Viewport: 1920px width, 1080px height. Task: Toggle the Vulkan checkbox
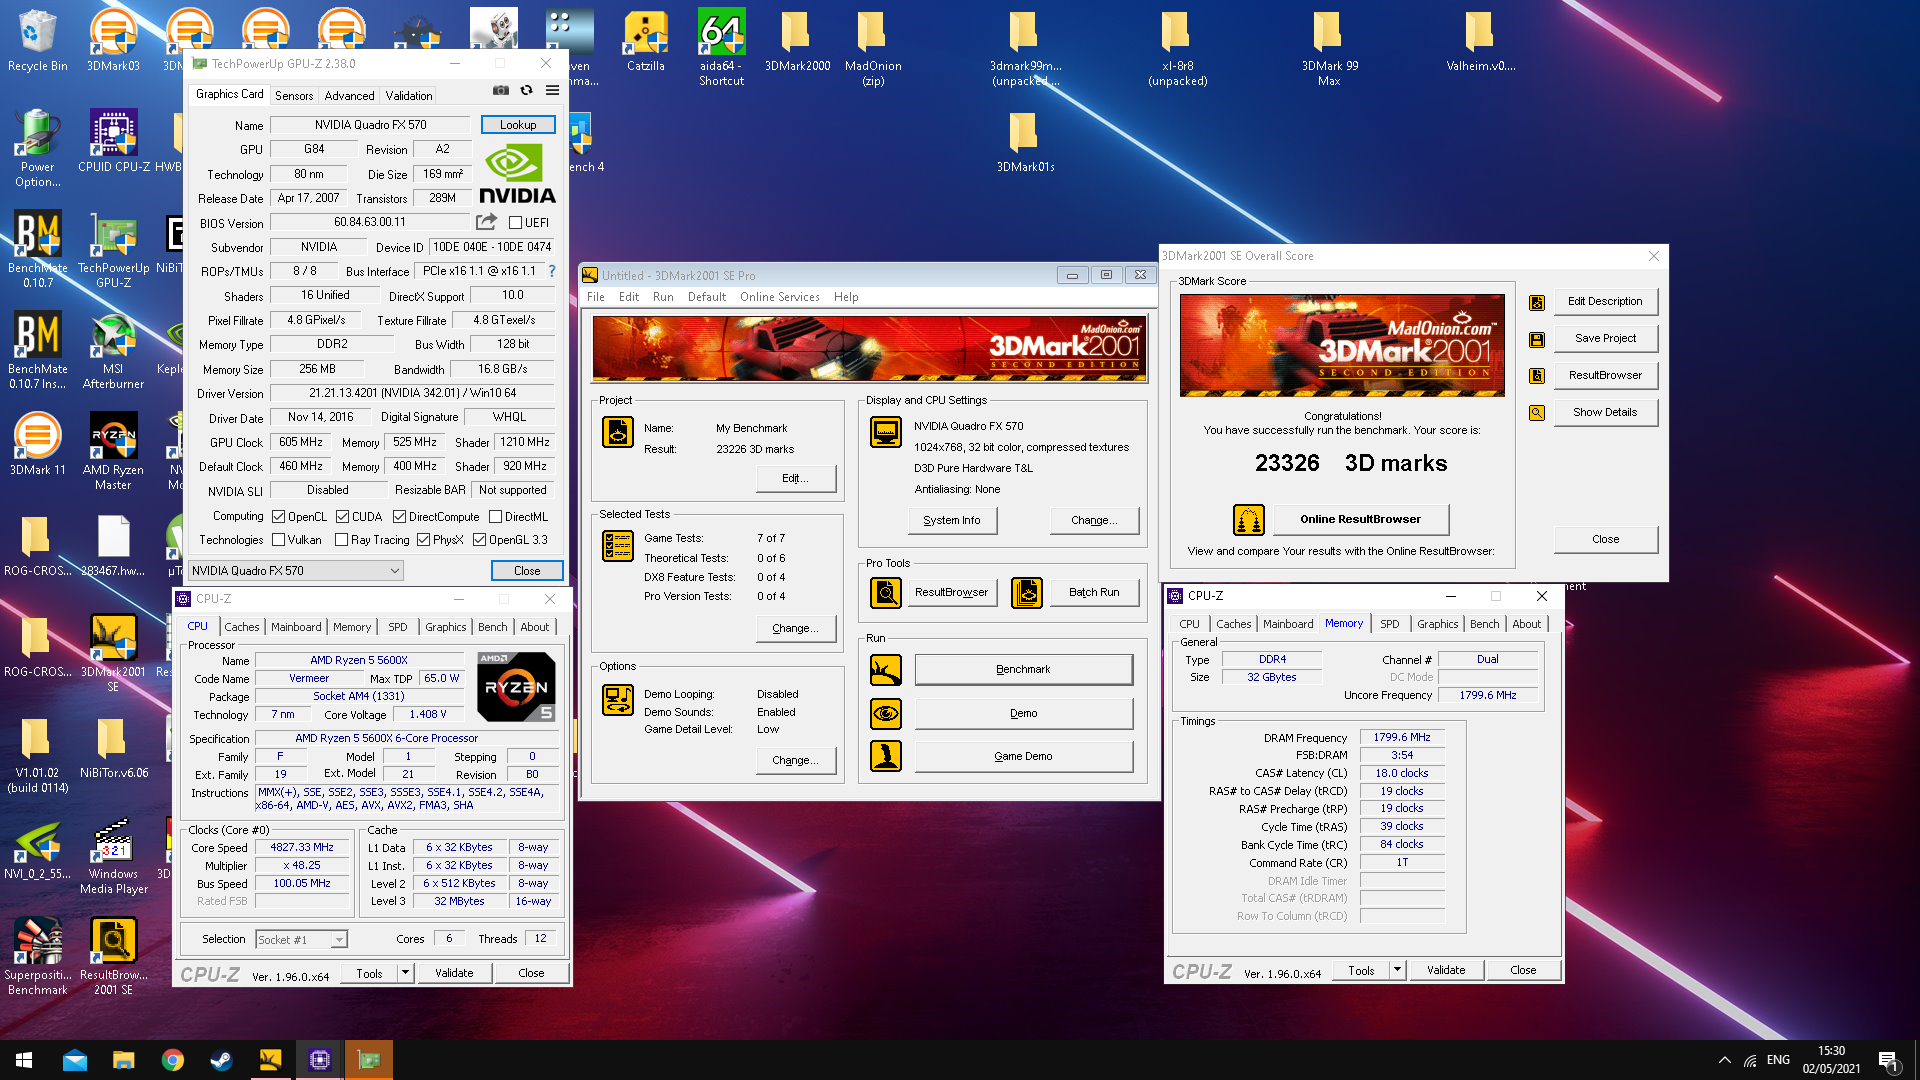coord(279,540)
